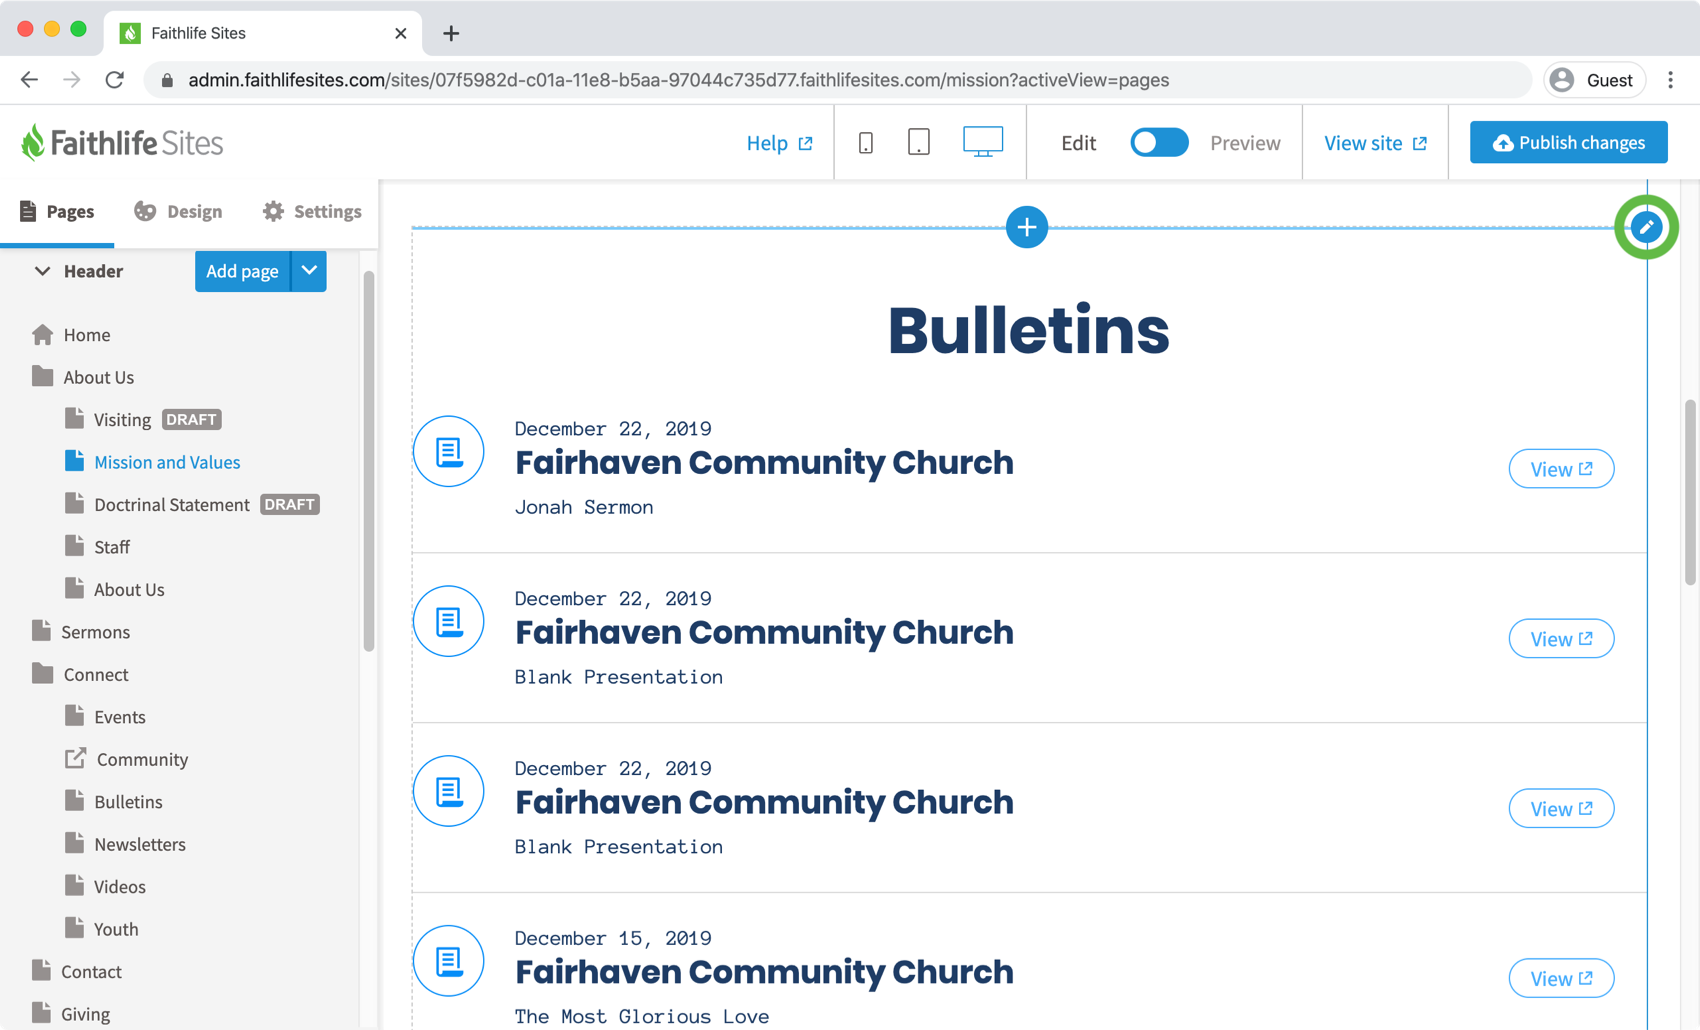
Task: Open the View site link
Action: point(1375,143)
